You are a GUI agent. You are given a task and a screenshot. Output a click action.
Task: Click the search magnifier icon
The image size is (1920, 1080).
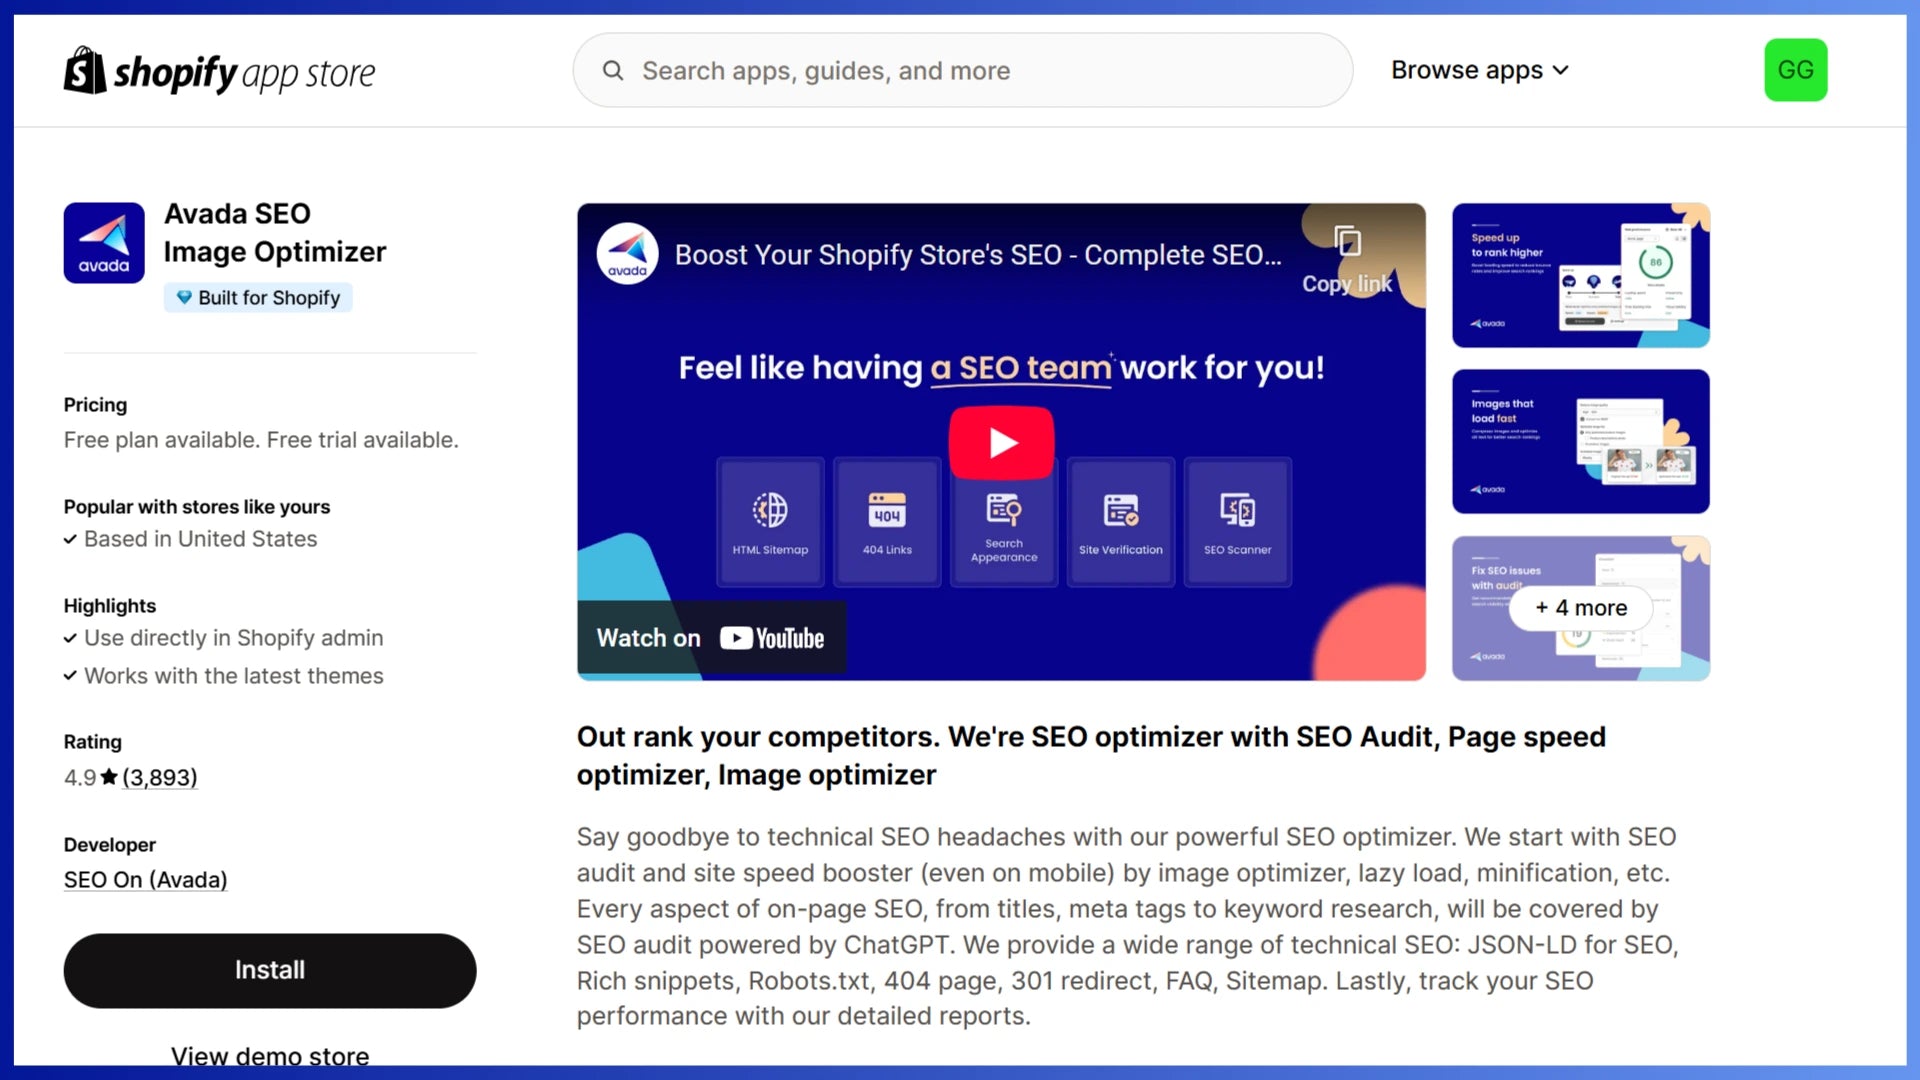613,71
